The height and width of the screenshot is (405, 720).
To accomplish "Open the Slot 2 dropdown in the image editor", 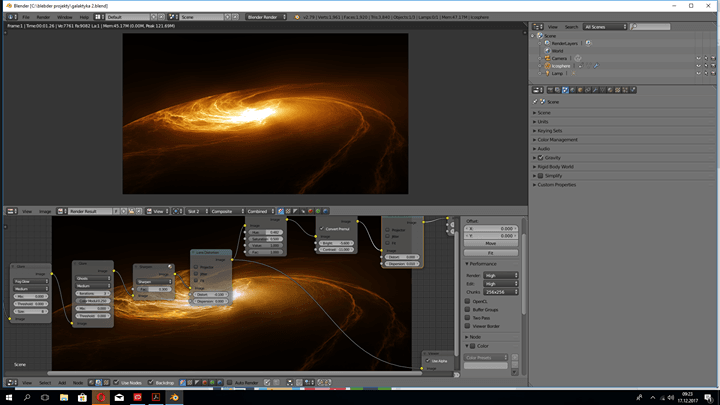I will 197,211.
